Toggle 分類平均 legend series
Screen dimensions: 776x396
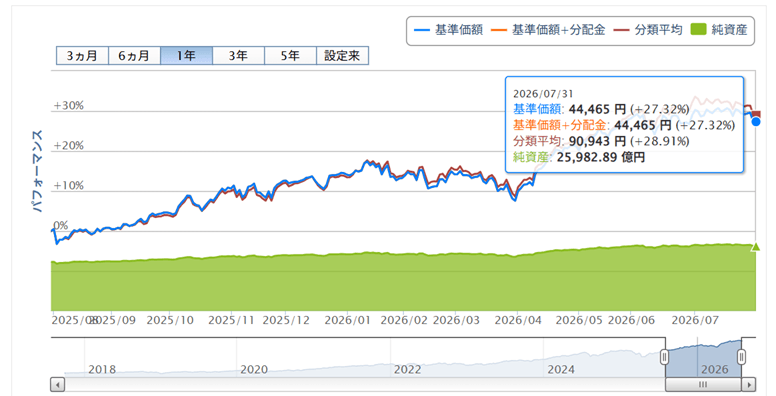click(x=648, y=30)
